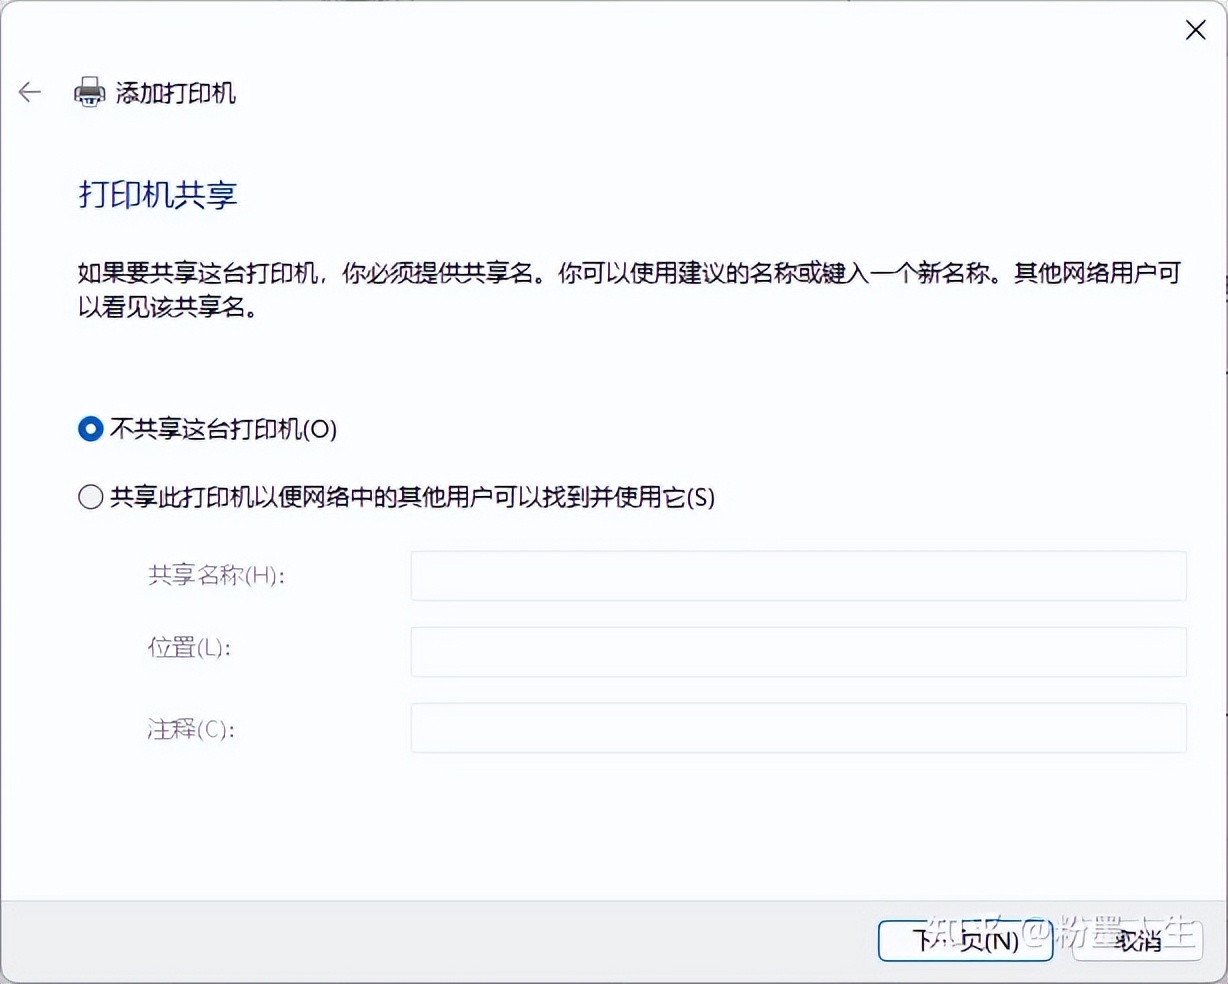1228x984 pixels.
Task: Click the 打印机共享 page heading
Action: [157, 196]
